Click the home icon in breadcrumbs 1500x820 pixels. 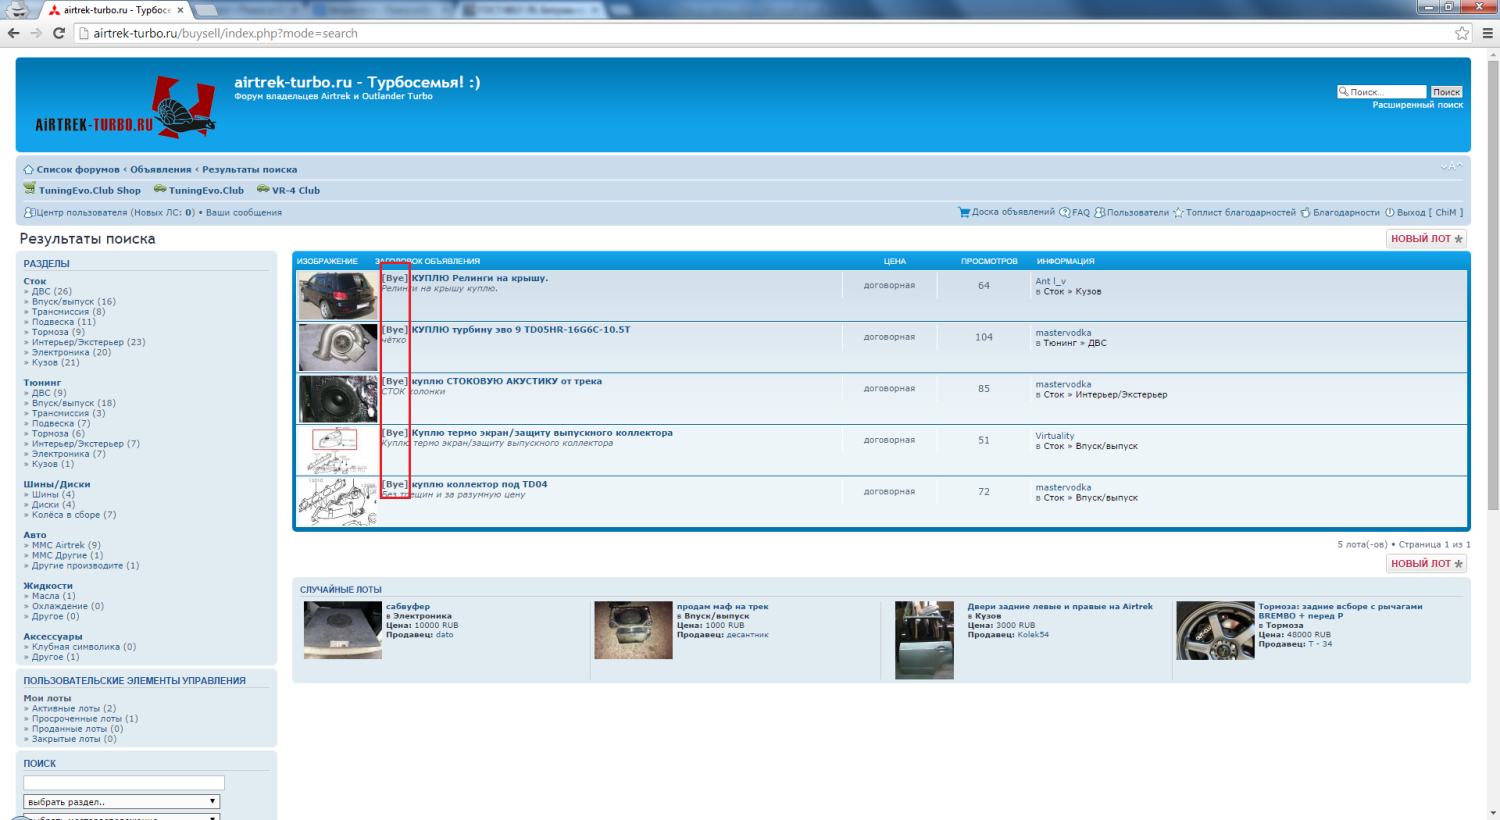click(28, 170)
